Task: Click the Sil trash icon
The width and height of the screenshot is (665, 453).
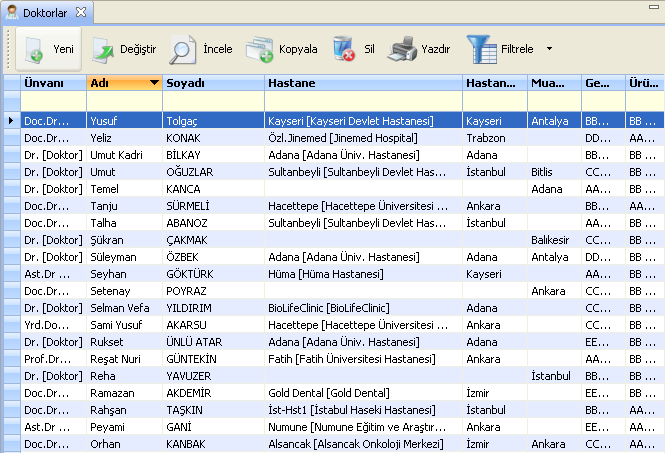Action: (x=344, y=49)
